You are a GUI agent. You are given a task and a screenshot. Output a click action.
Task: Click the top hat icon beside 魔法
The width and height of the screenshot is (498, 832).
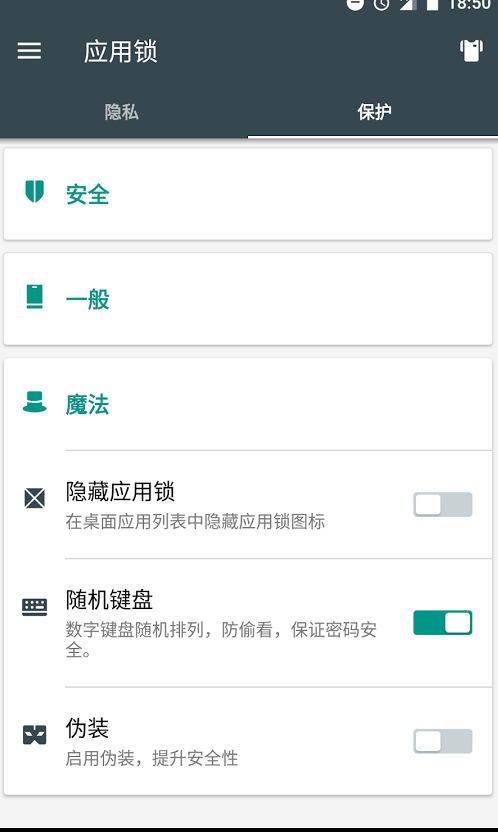pyautogui.click(x=34, y=402)
